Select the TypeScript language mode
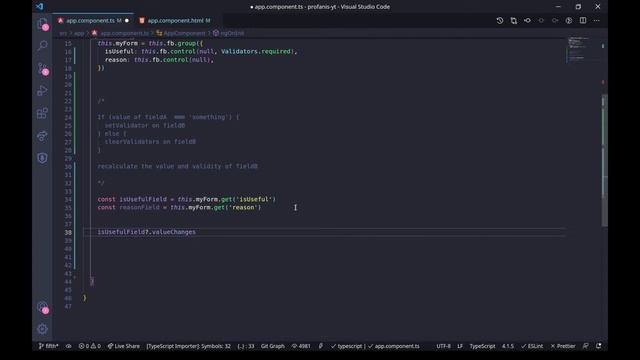The image size is (640, 360). [482, 346]
